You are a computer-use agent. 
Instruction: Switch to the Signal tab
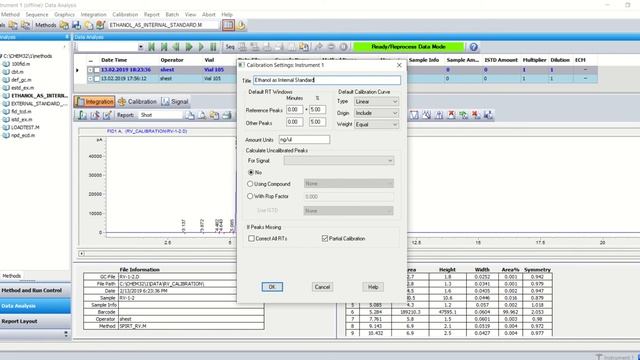pyautogui.click(x=175, y=102)
